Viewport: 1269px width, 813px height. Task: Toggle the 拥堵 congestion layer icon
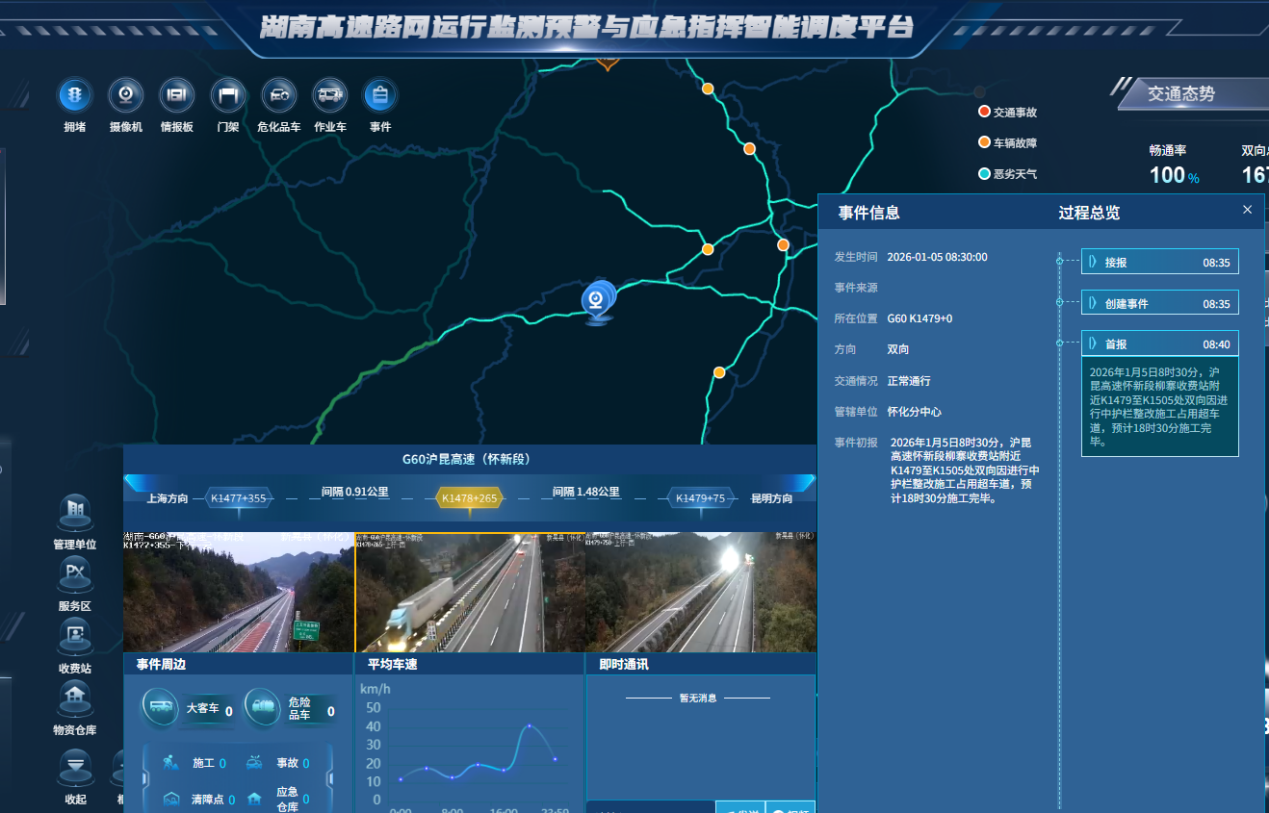75,96
